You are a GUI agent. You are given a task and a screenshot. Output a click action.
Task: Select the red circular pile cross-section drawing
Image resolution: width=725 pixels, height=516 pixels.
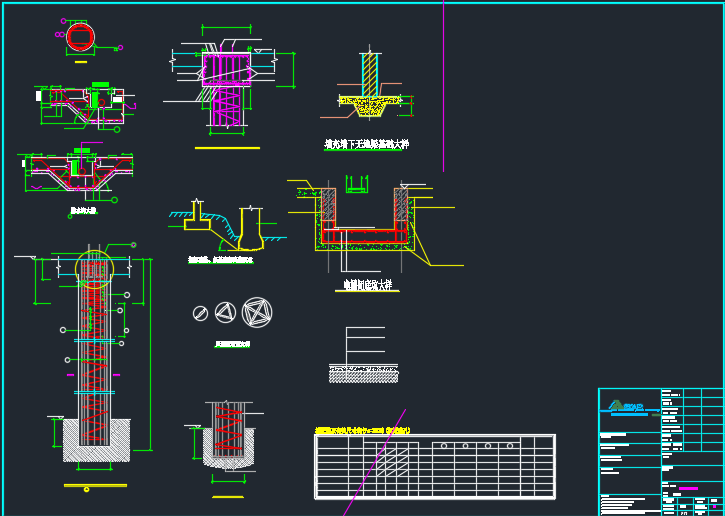point(80,37)
